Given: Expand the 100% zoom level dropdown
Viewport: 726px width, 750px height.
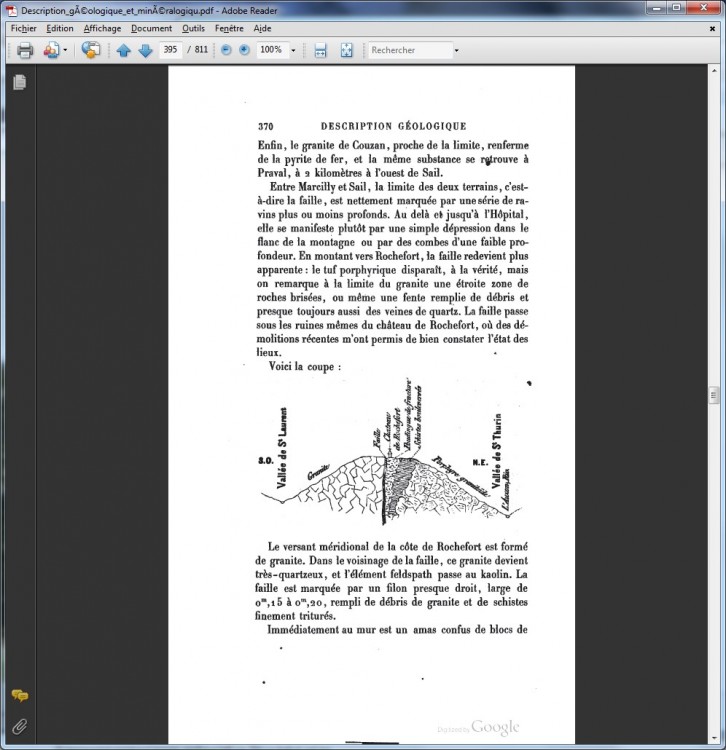Looking at the screenshot, I should pyautogui.click(x=293, y=50).
